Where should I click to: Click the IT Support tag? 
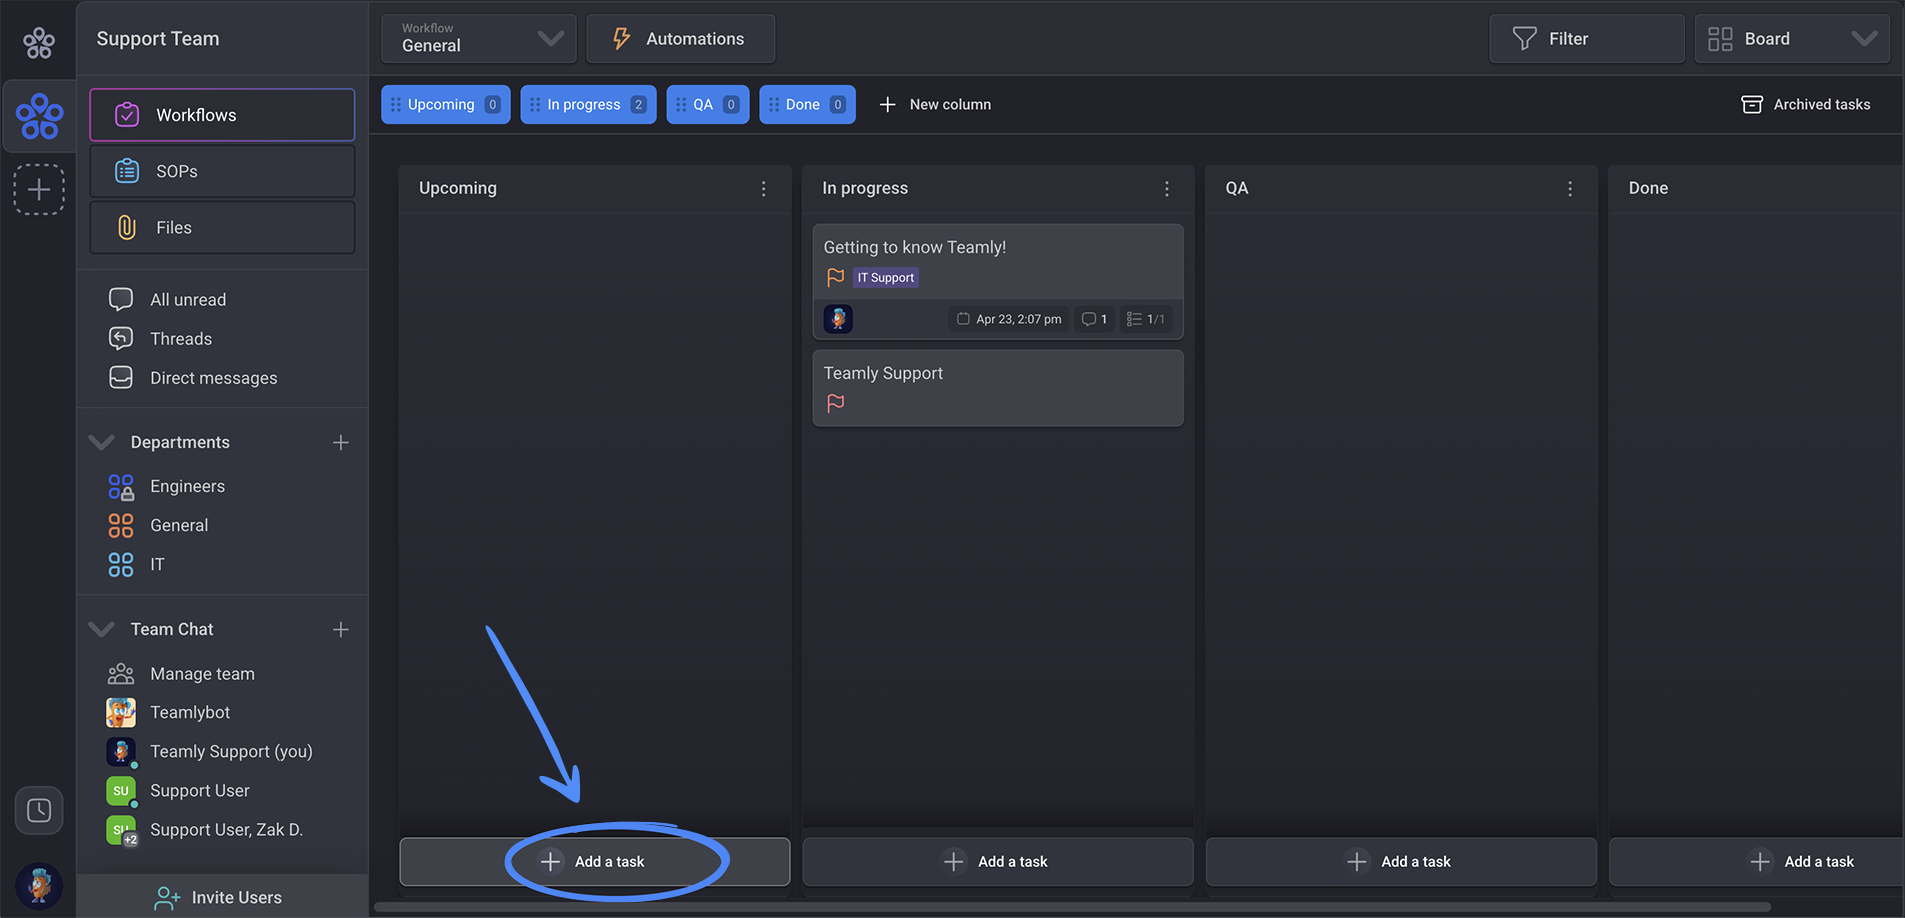pyautogui.click(x=886, y=278)
